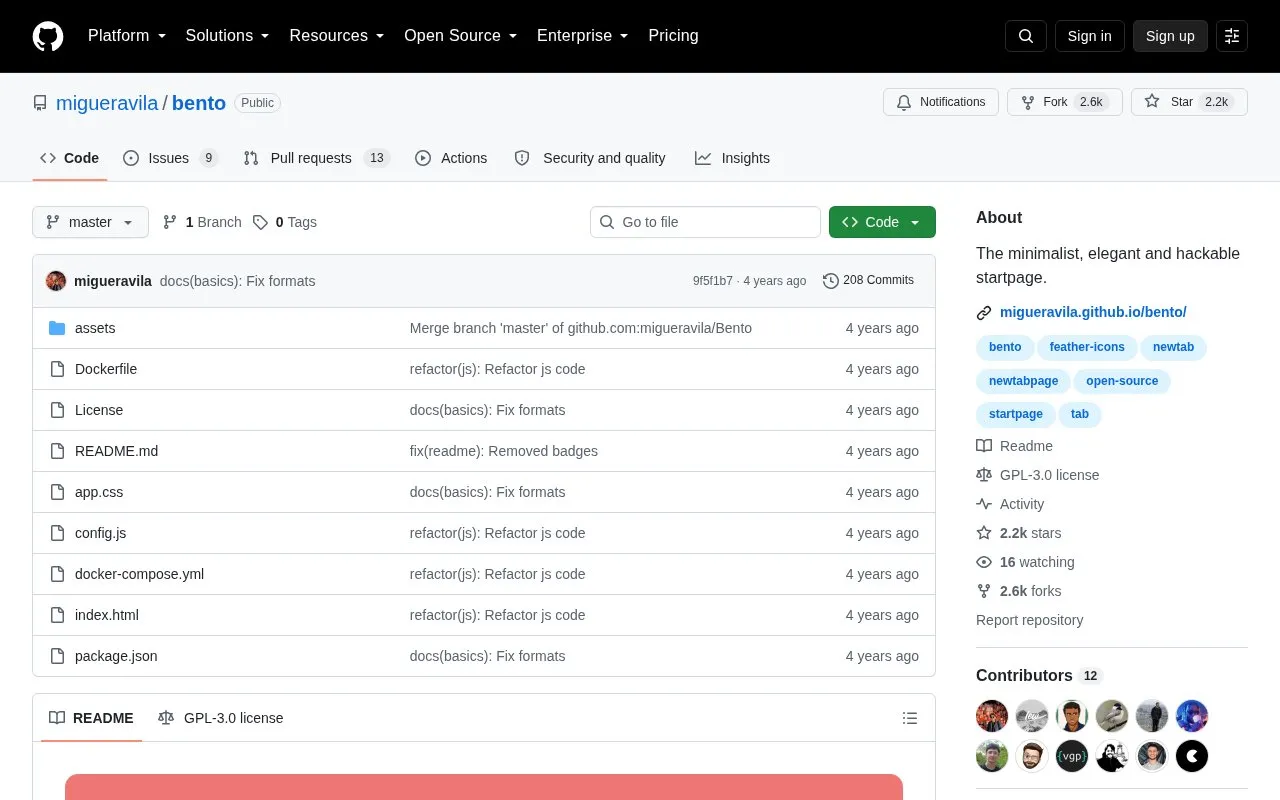The image size is (1280, 800).
Task: Expand the Enterprise menu
Action: click(583, 36)
